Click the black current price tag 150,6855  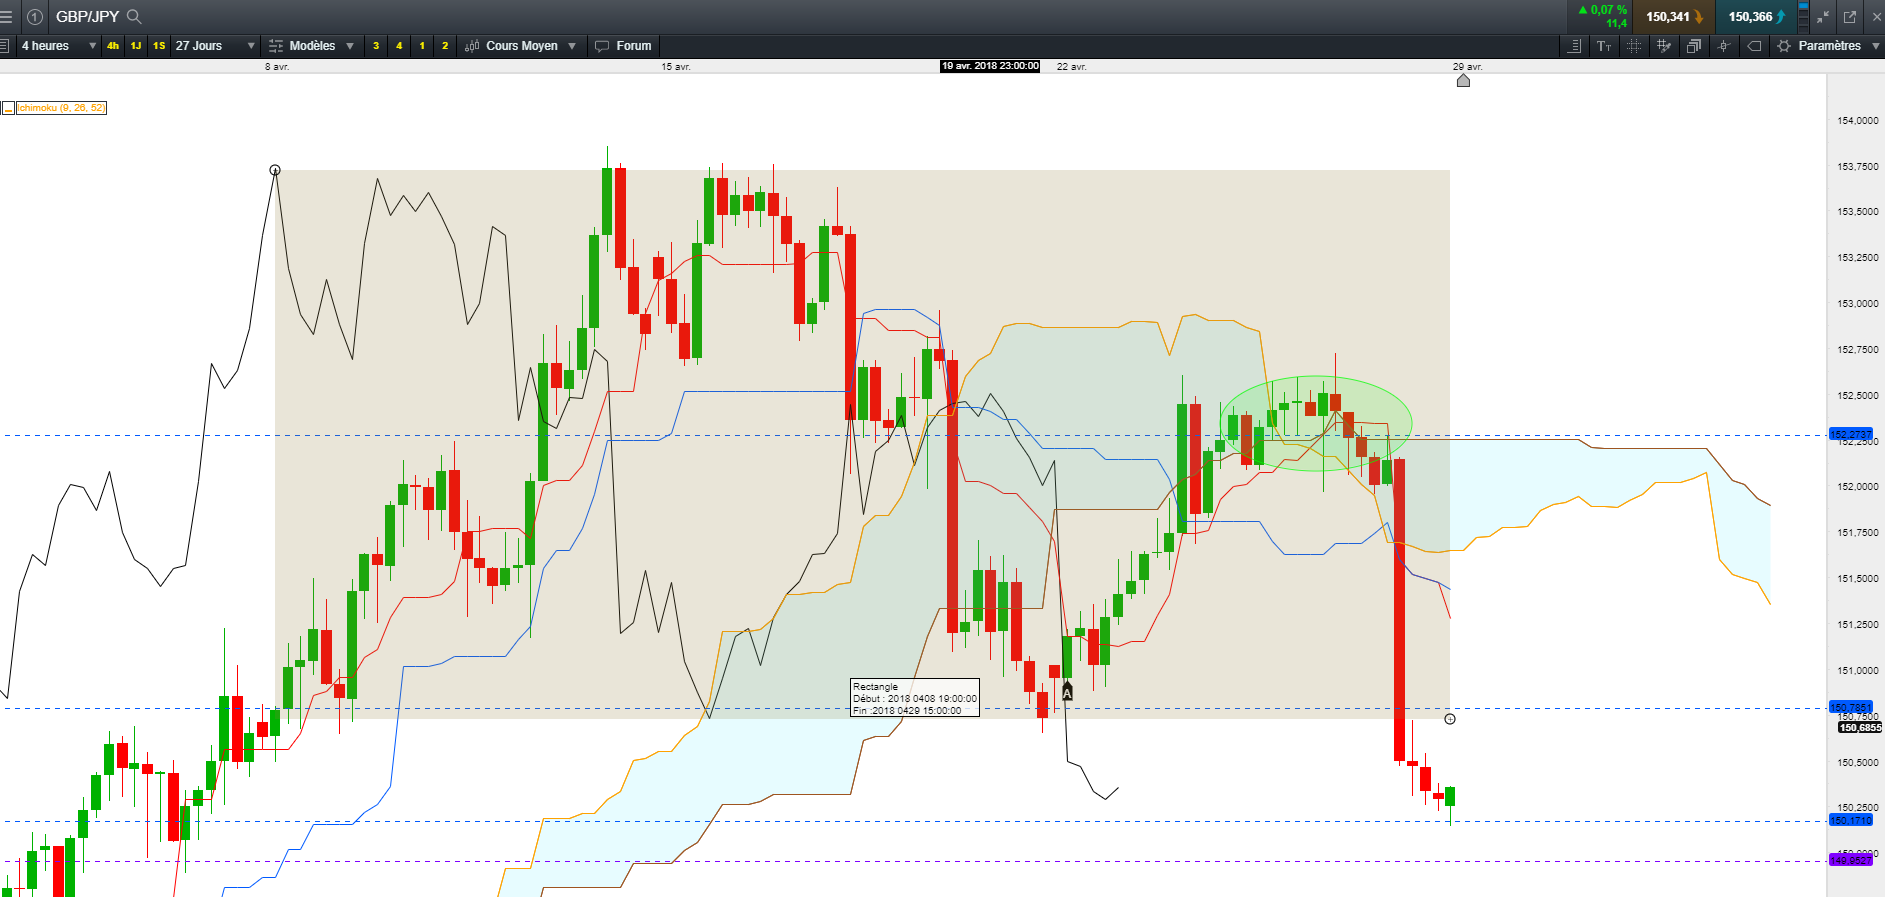1859,728
